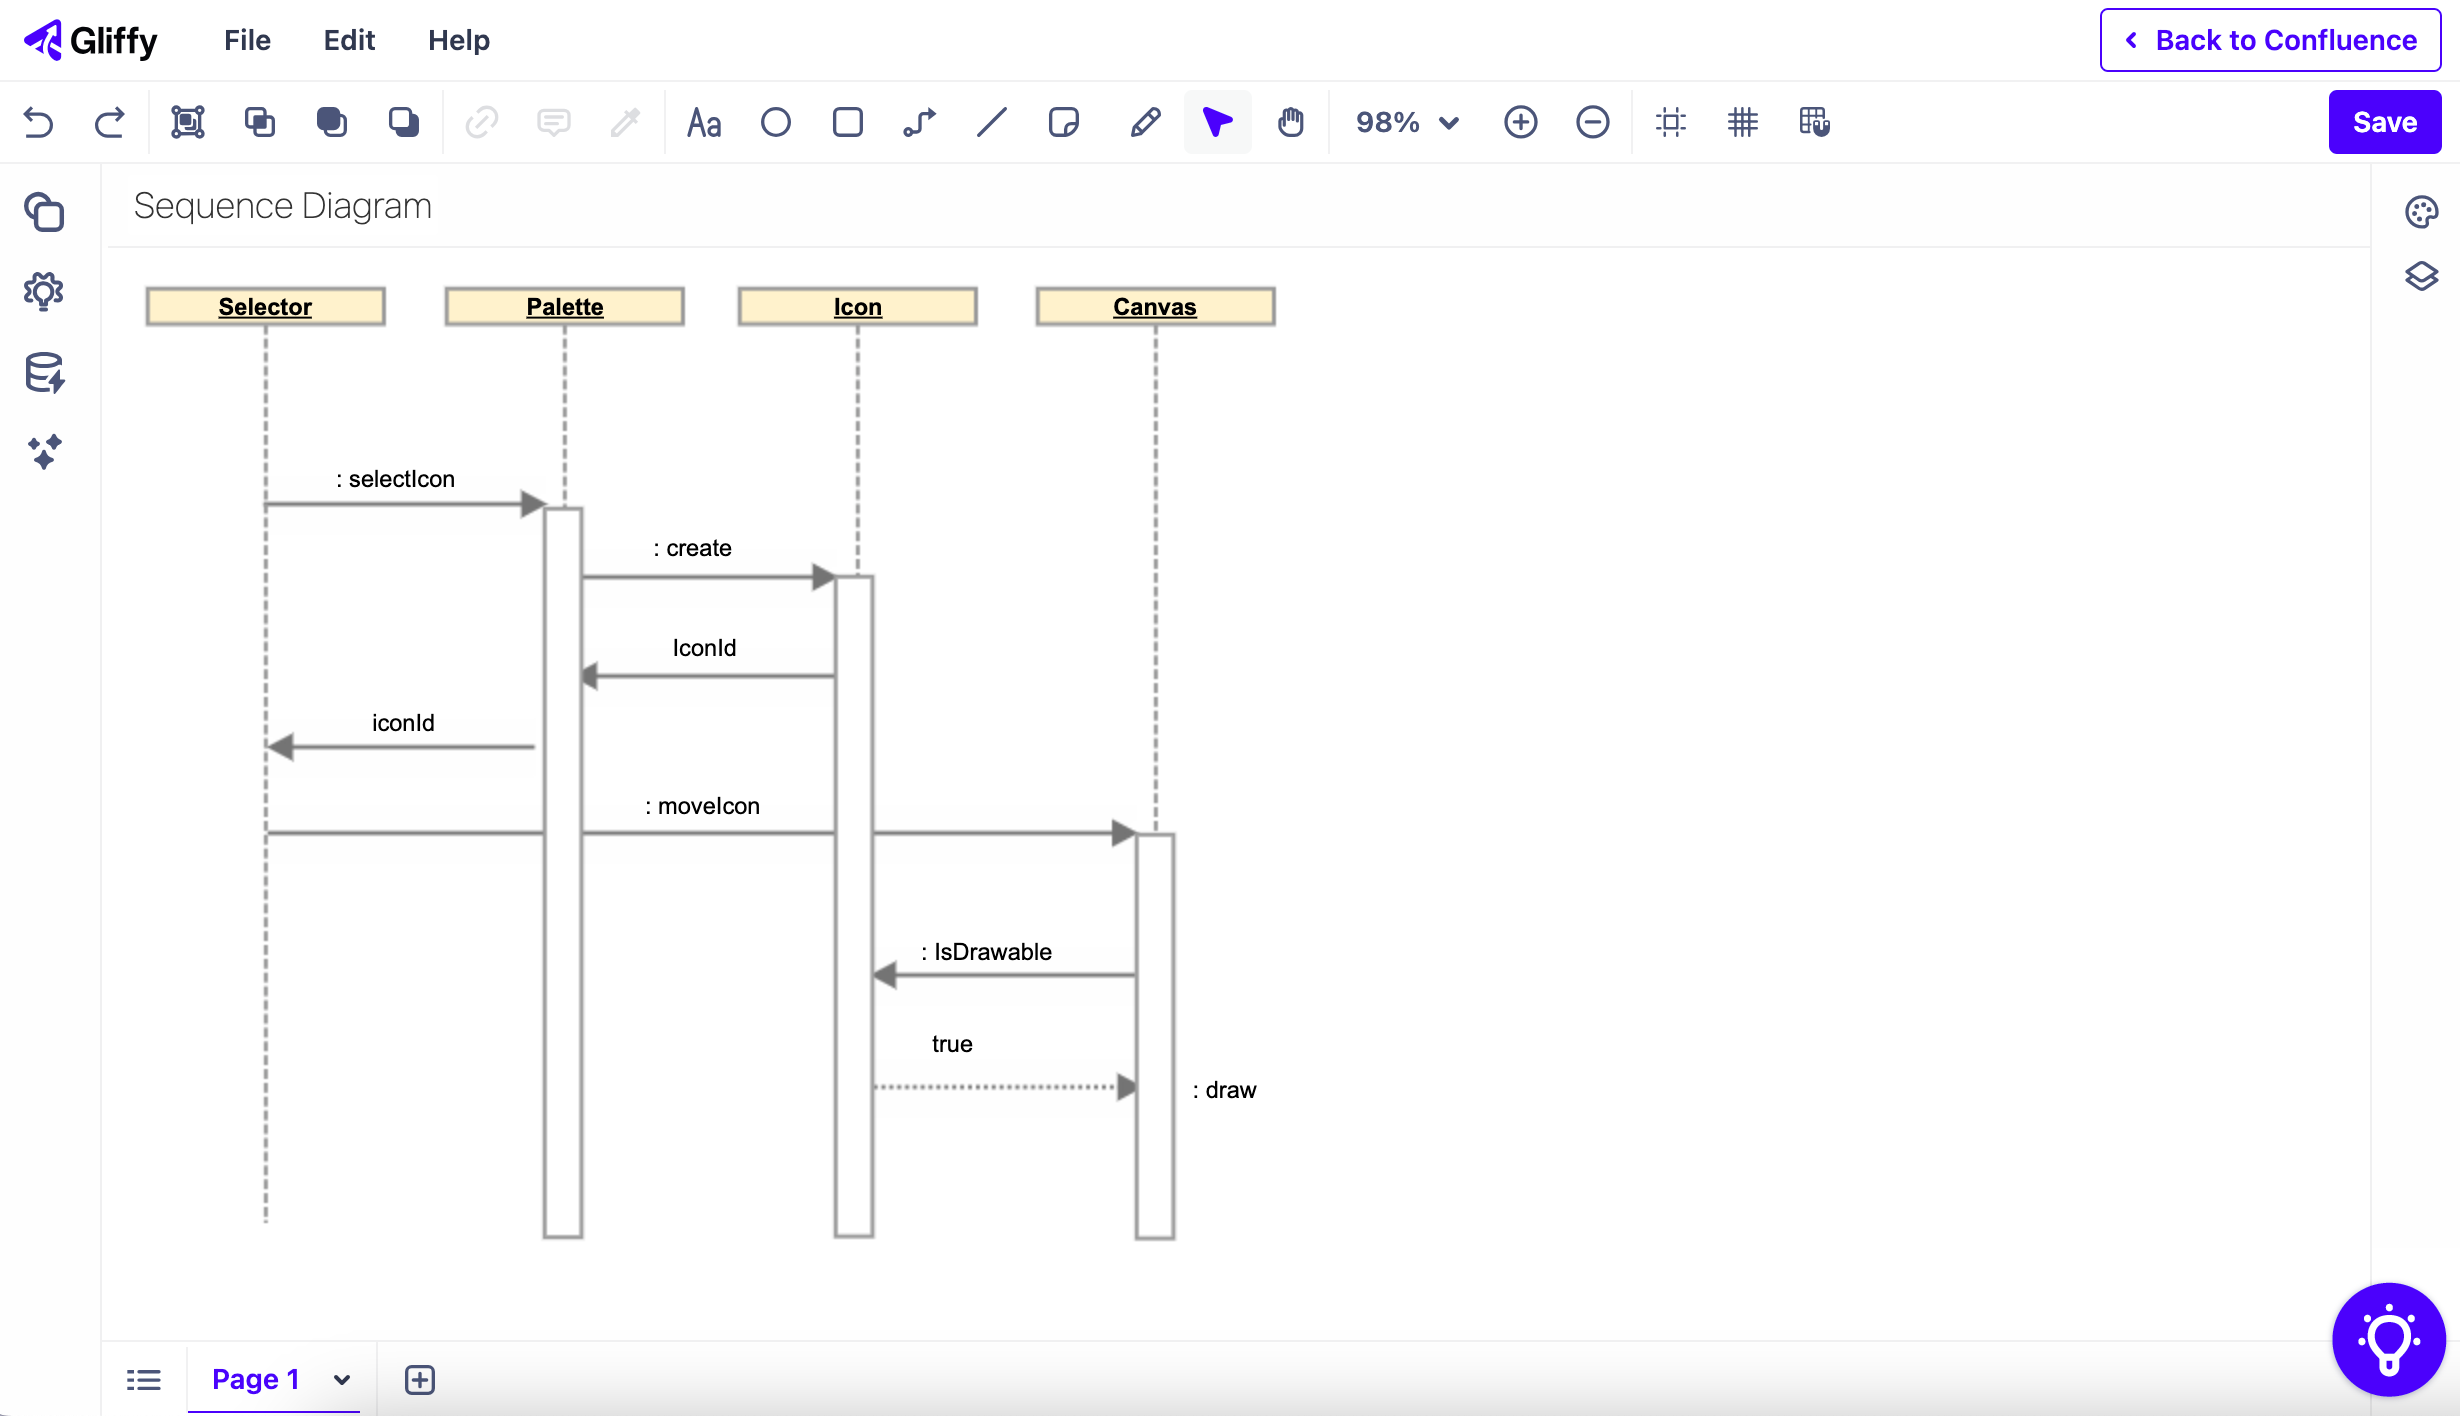Open the Layers panel on the right

pyautogui.click(x=2421, y=276)
